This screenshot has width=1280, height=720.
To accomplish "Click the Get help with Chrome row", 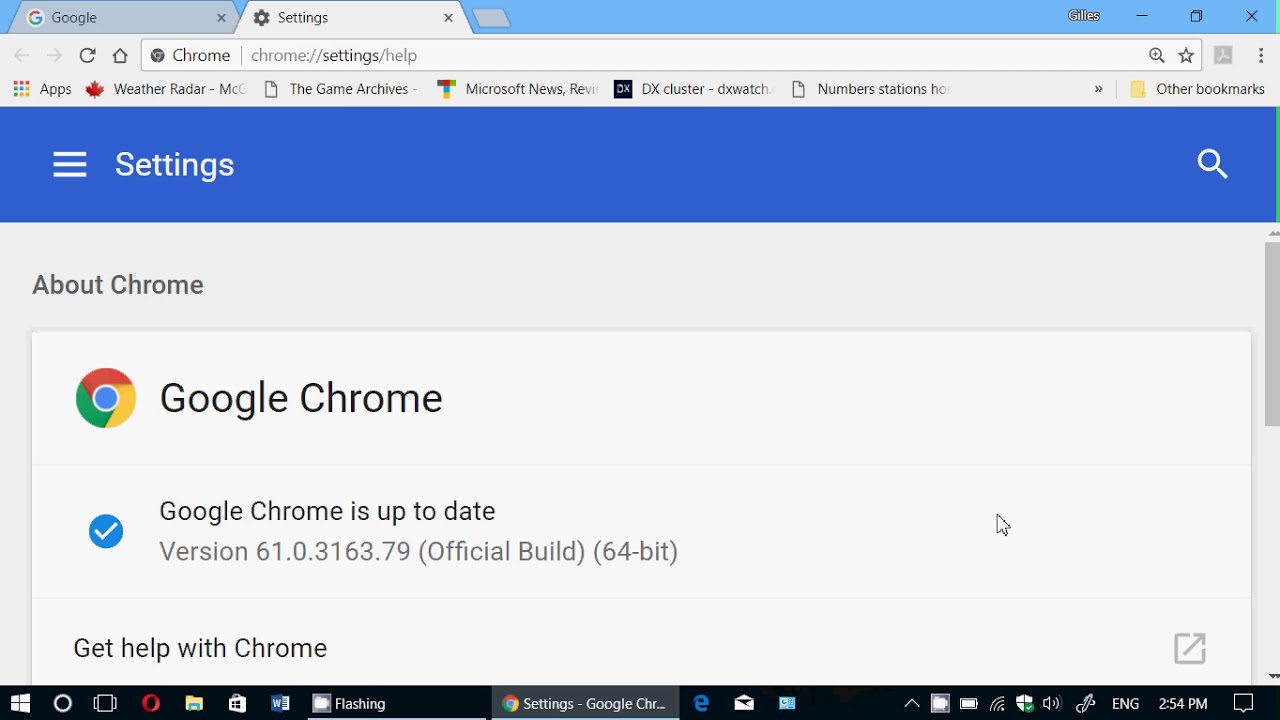I will [641, 648].
